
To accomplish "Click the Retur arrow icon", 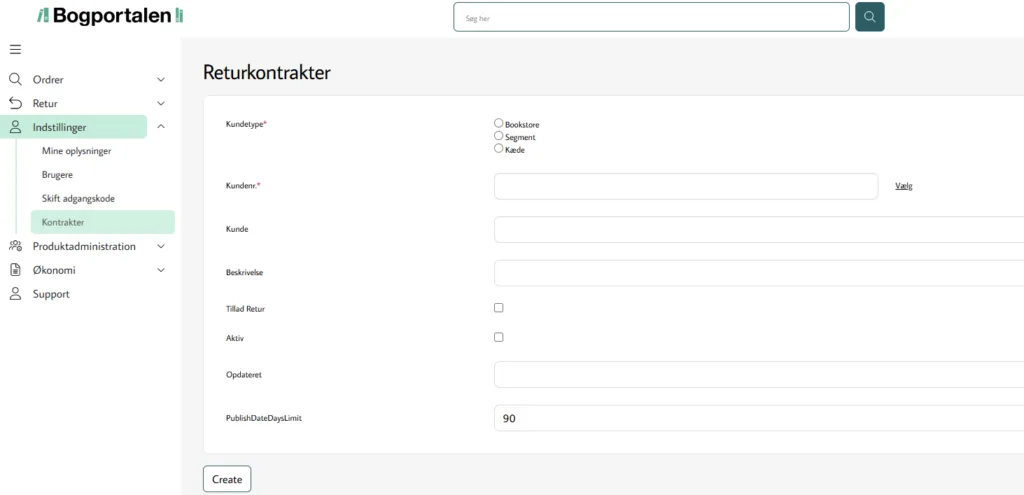I will [x=15, y=103].
